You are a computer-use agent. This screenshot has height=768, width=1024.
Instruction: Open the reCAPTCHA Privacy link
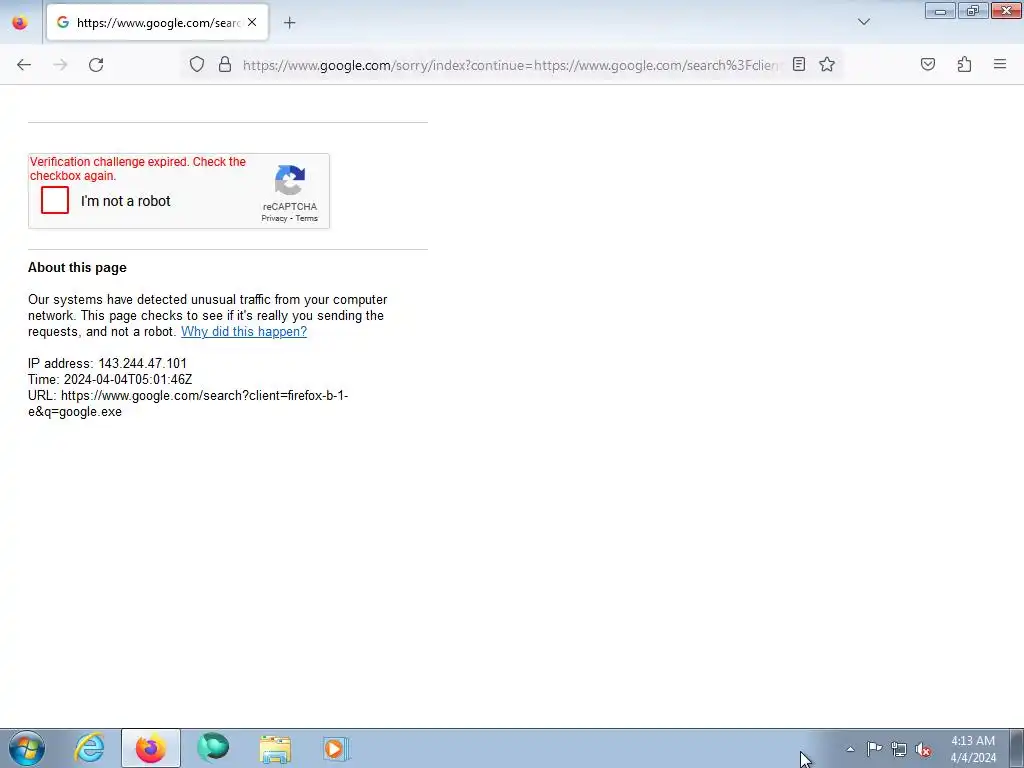tap(274, 218)
